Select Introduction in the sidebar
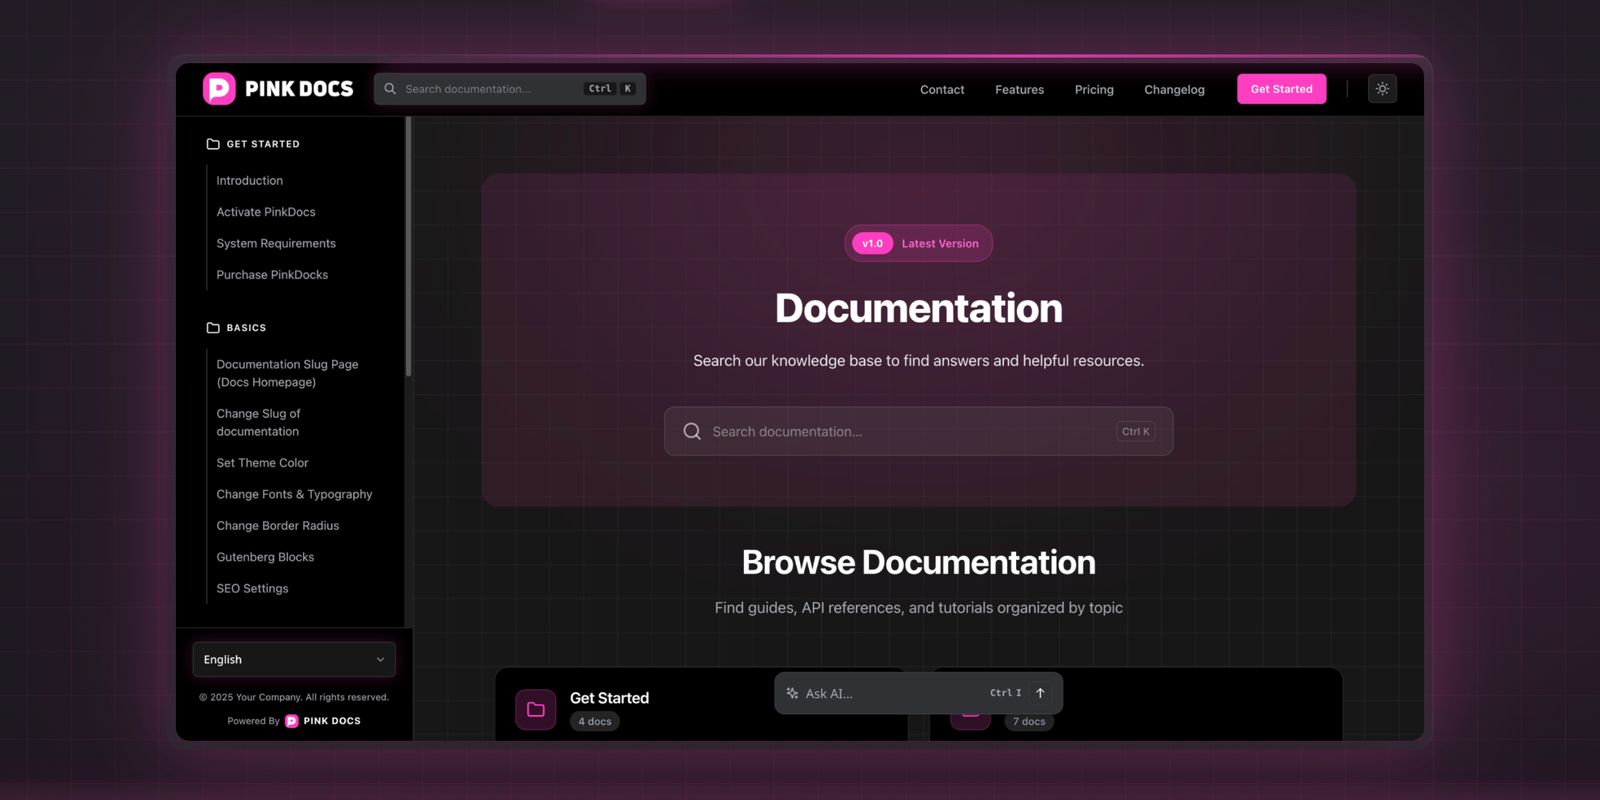Image resolution: width=1600 pixels, height=800 pixels. click(x=250, y=181)
